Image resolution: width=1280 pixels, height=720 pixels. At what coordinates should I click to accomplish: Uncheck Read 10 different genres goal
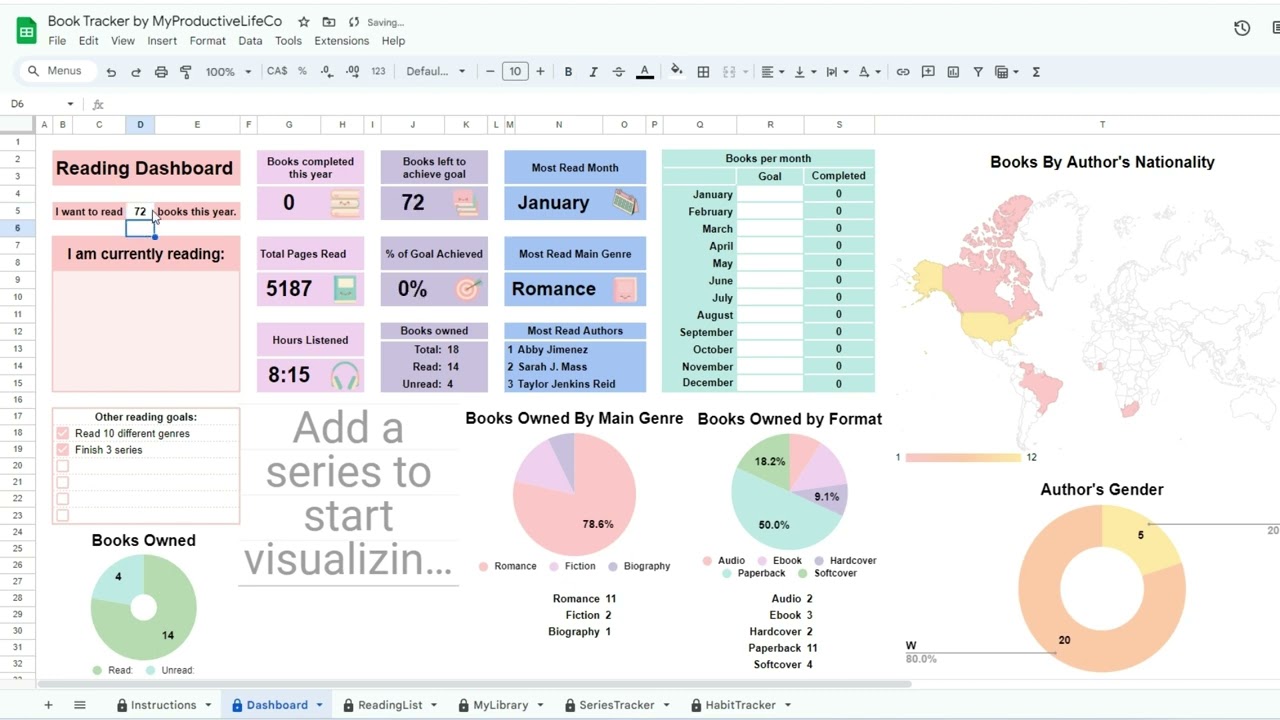point(63,433)
